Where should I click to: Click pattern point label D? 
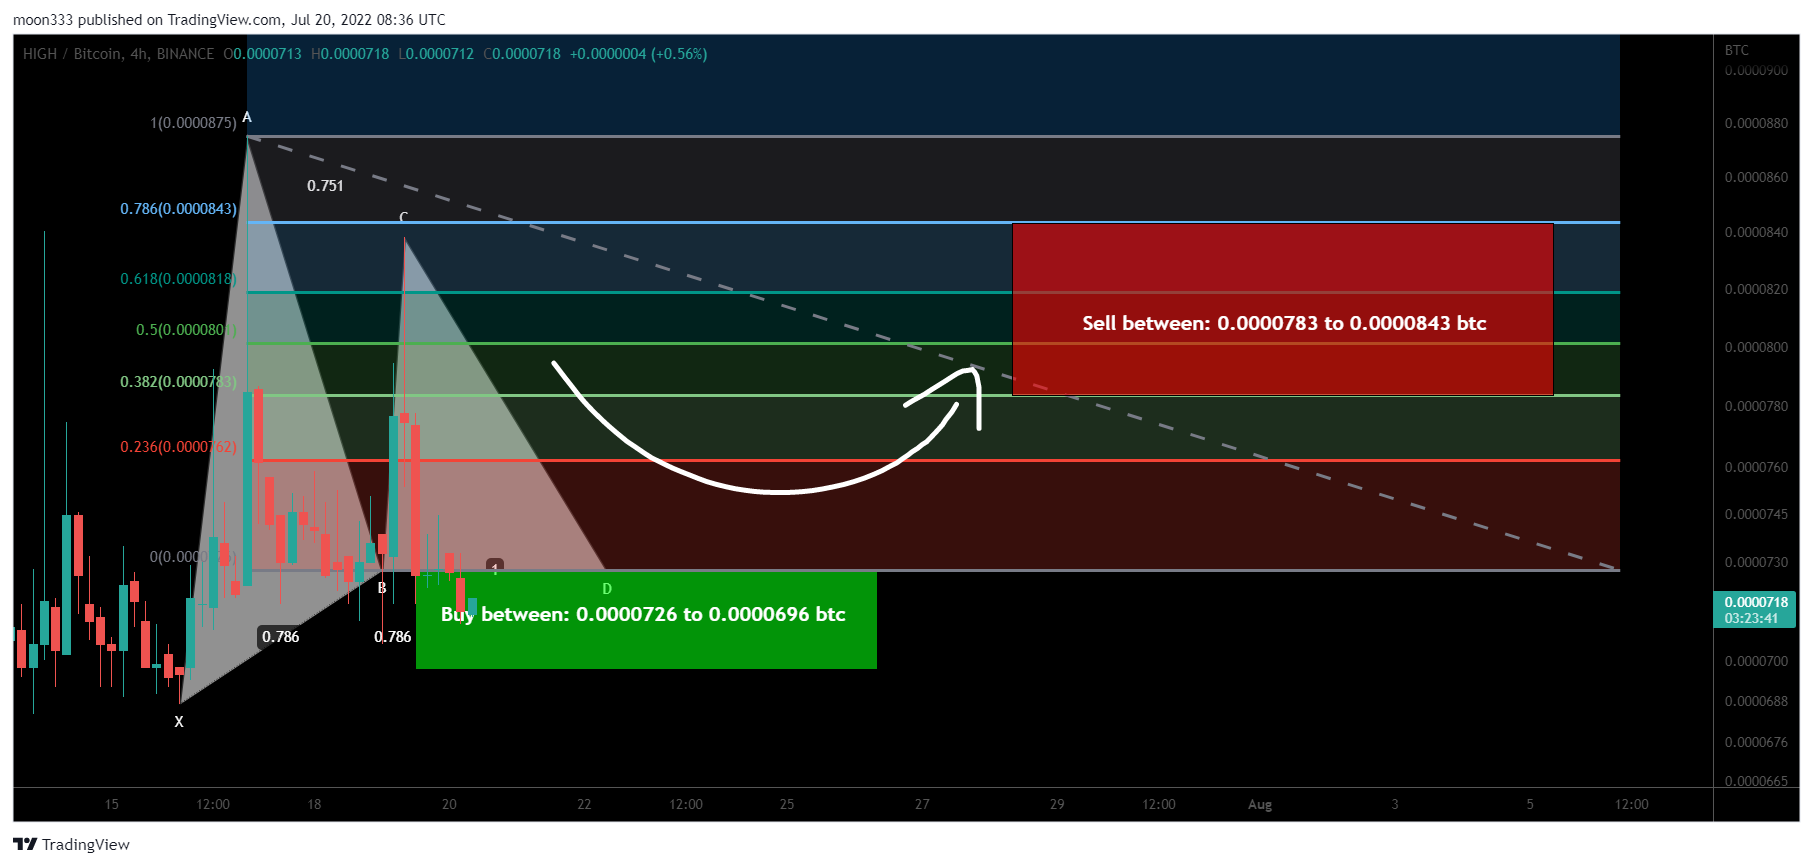[607, 589]
